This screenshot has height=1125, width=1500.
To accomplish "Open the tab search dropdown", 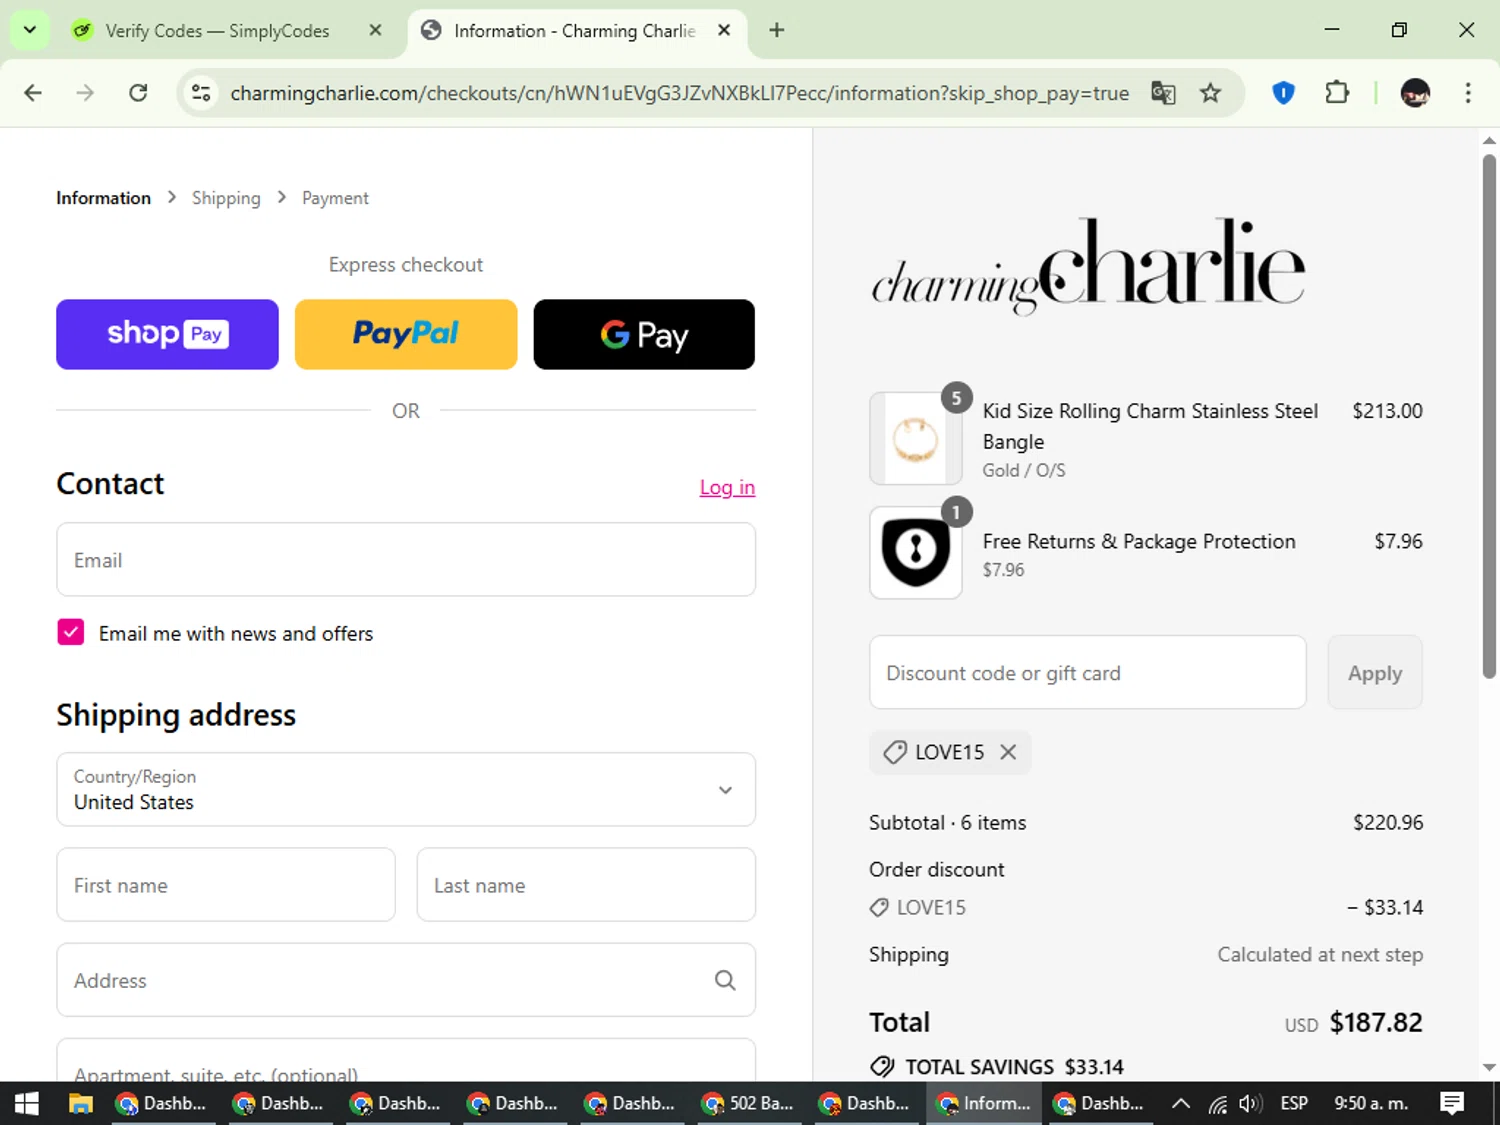I will pos(29,30).
